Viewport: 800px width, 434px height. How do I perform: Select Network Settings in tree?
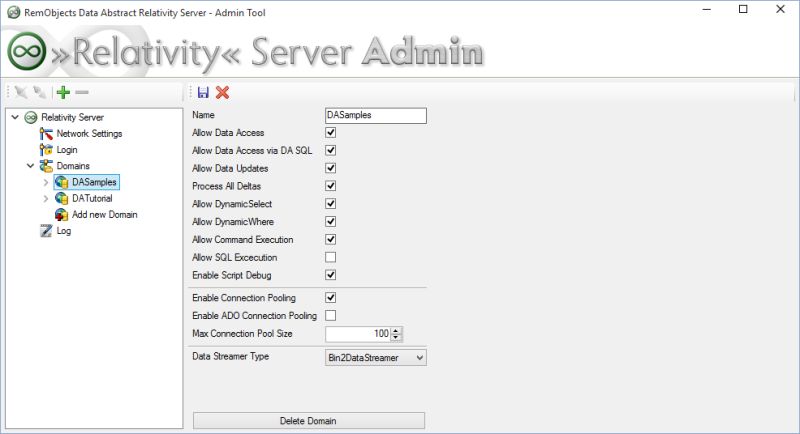click(x=89, y=134)
